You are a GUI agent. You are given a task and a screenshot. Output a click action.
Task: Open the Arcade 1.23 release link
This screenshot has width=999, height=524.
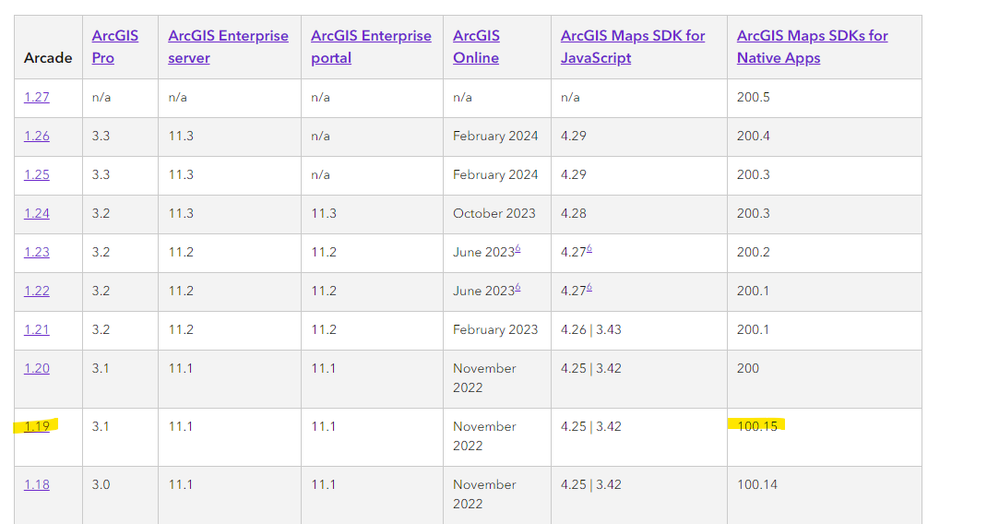tap(37, 252)
